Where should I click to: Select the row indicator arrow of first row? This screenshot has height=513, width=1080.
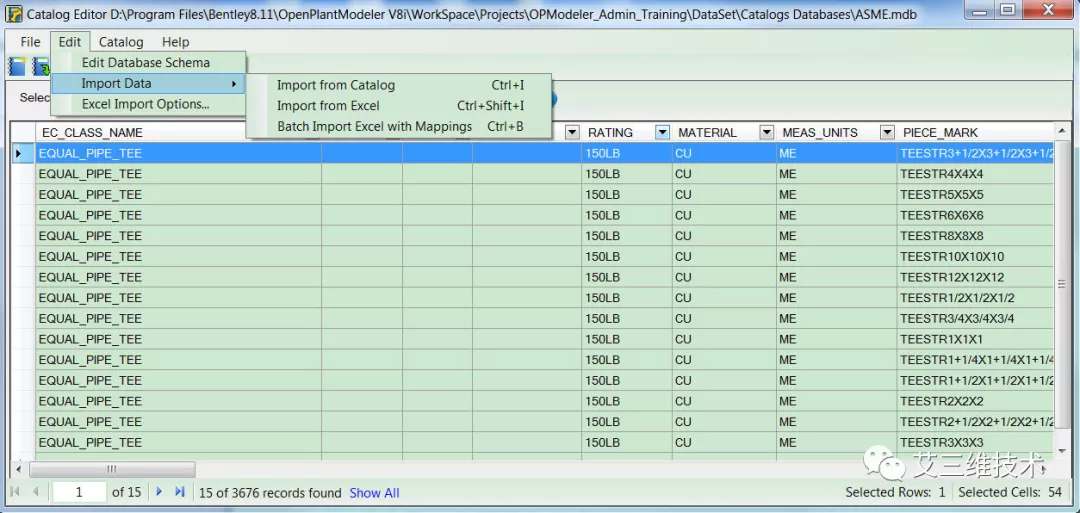tap(19, 153)
